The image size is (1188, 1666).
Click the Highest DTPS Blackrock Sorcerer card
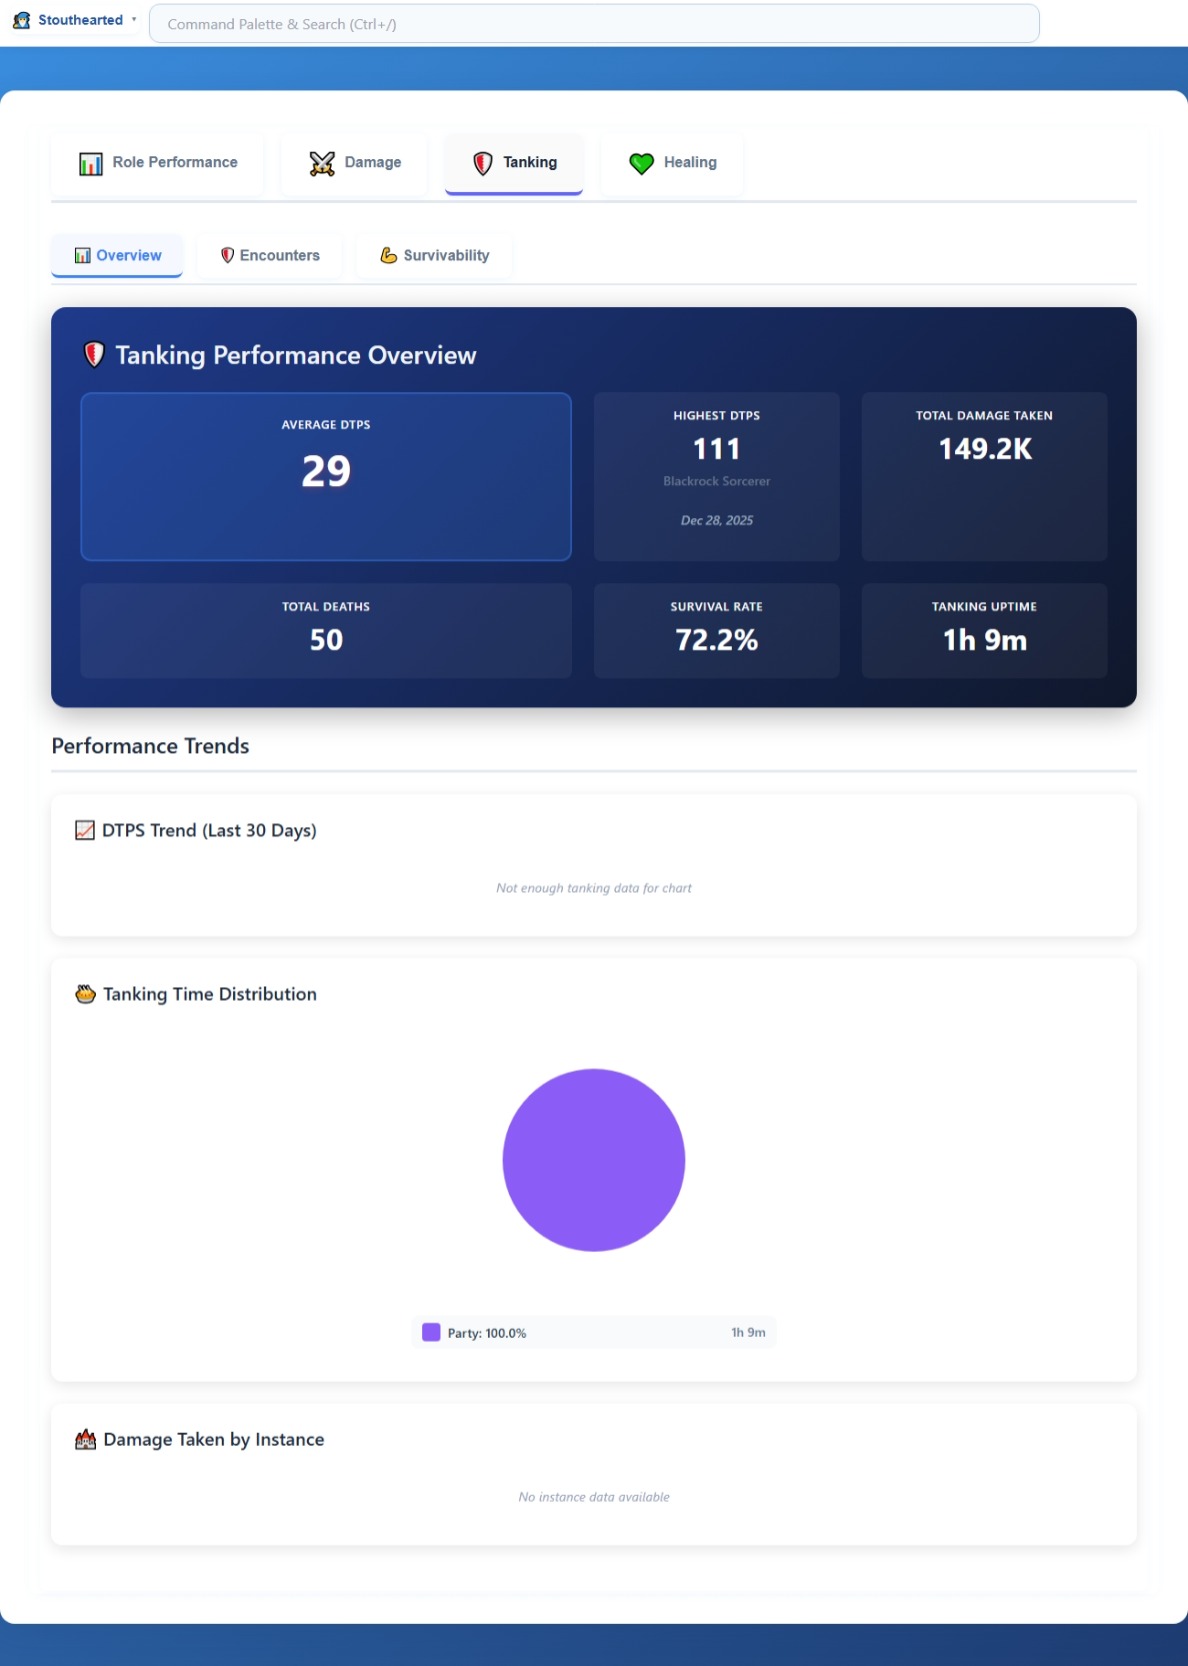716,476
